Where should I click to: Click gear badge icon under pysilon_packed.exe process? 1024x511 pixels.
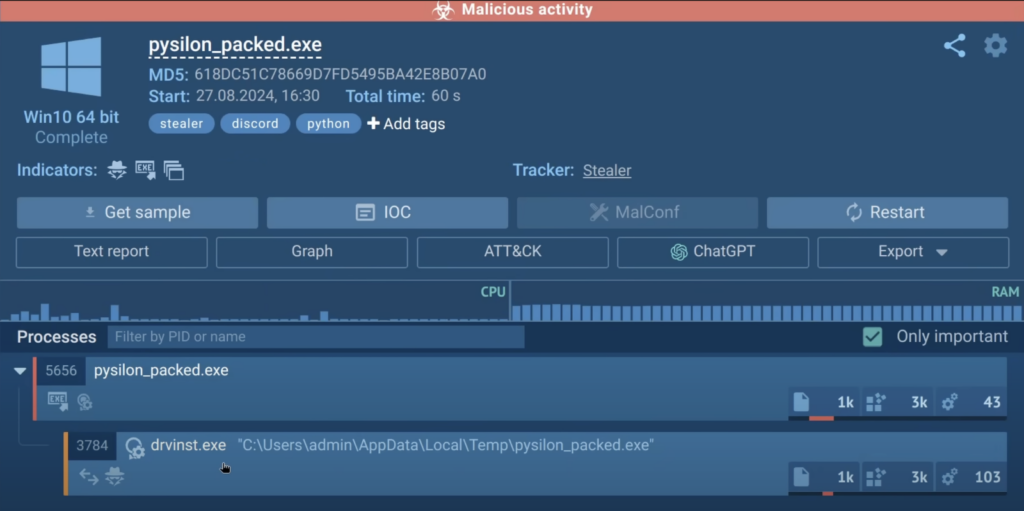[85, 402]
